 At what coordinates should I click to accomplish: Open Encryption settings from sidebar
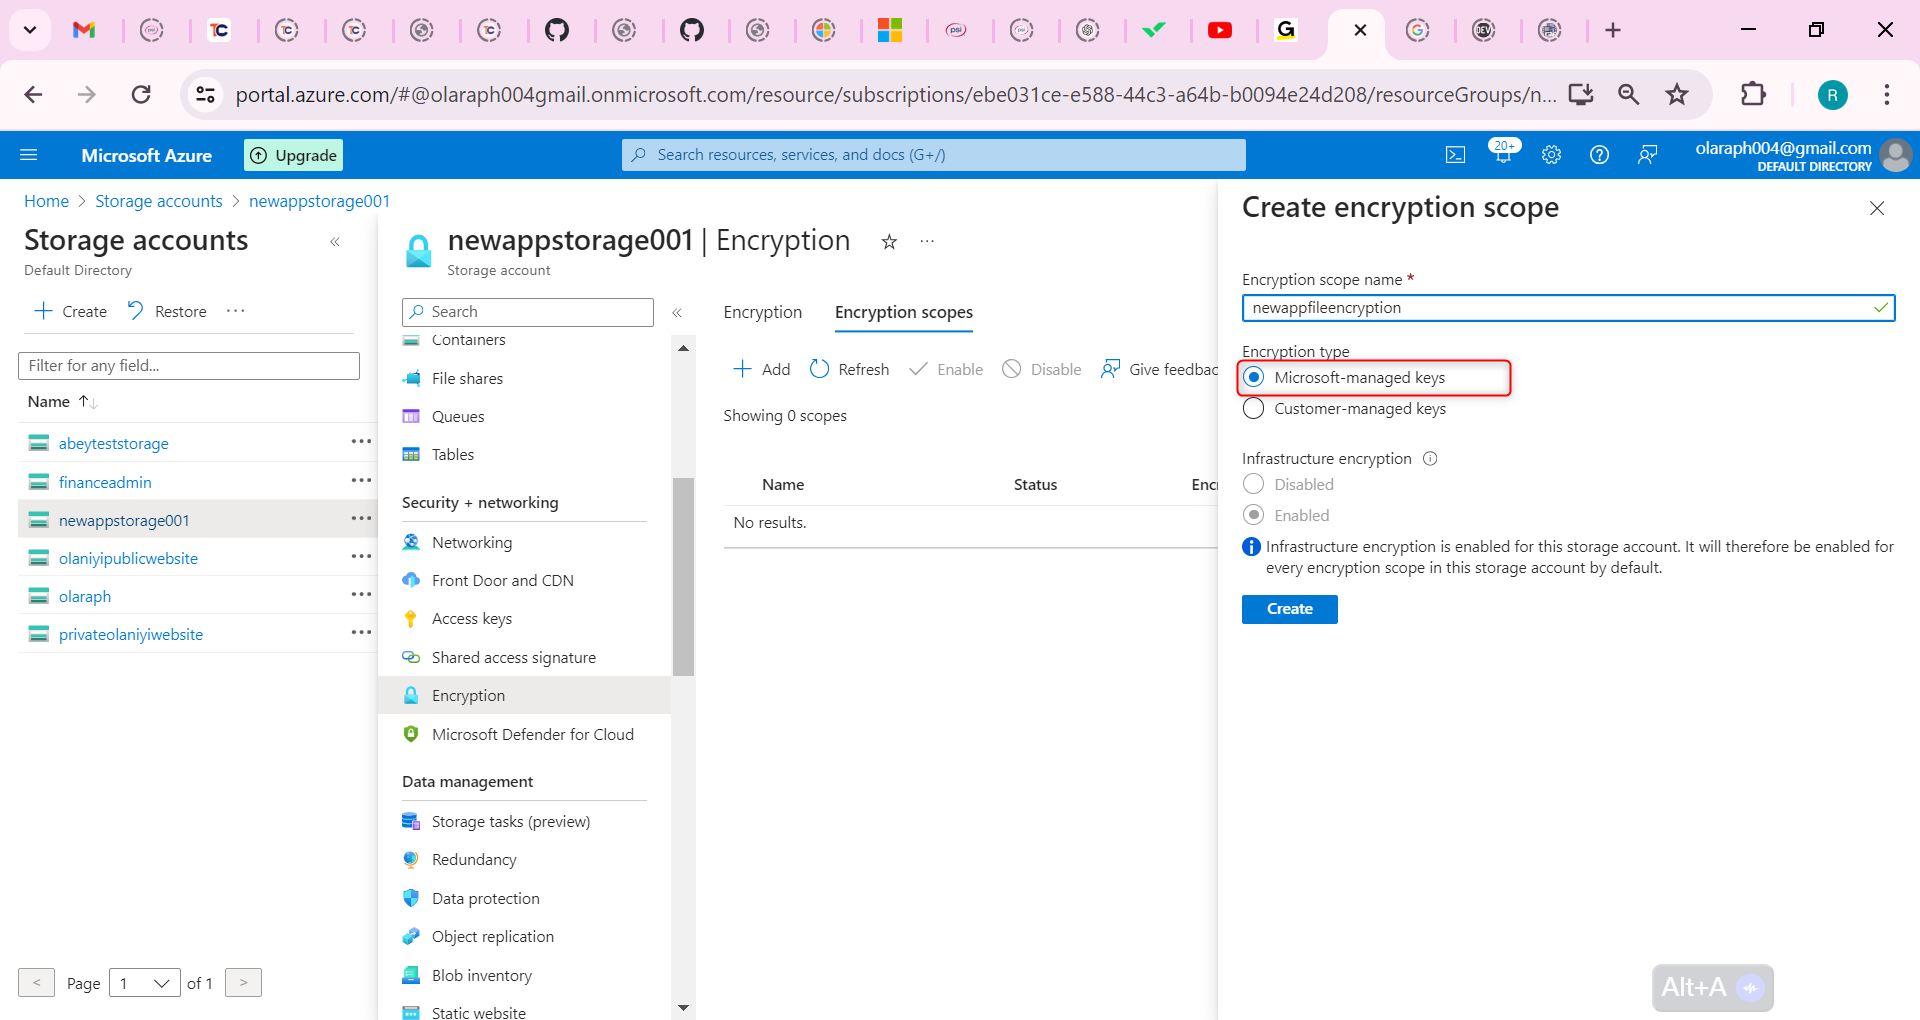[x=467, y=695]
